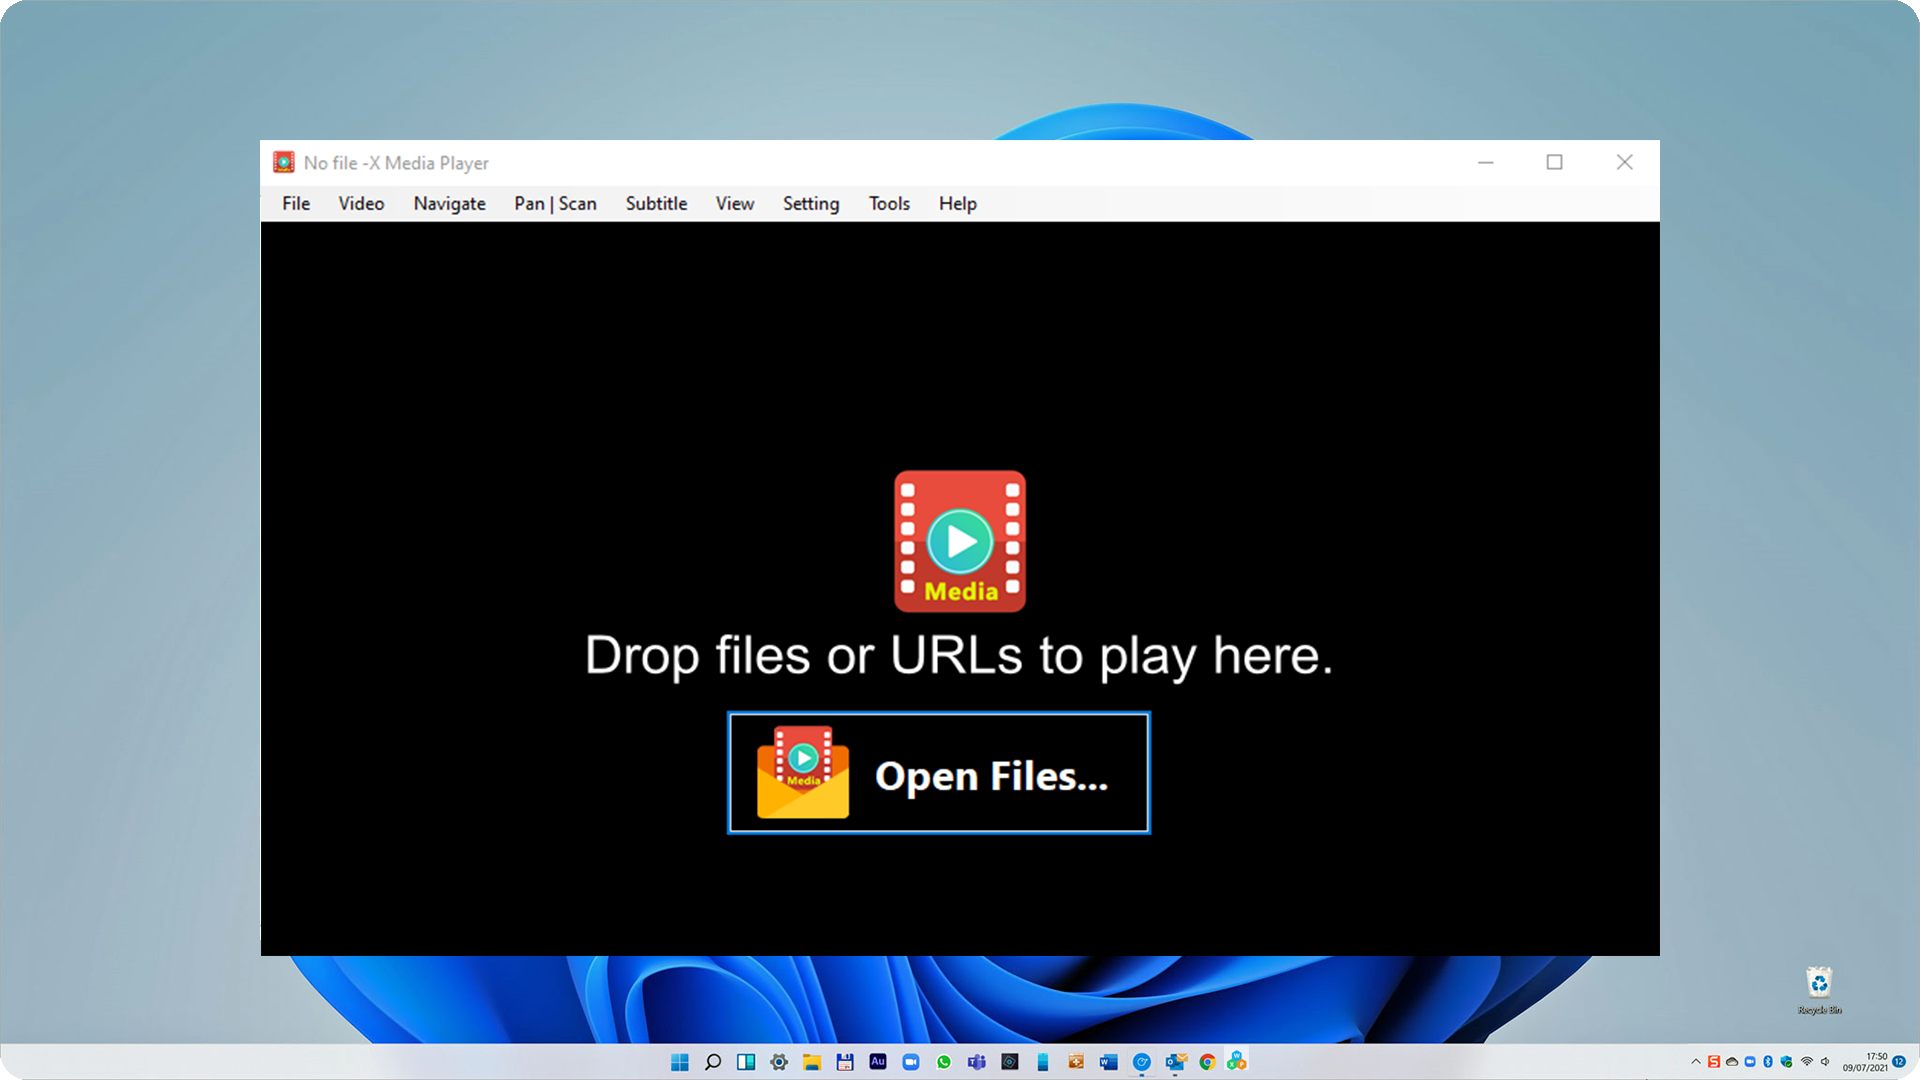Expand the Navigate menu
Image resolution: width=1920 pixels, height=1080 pixels.
[449, 203]
